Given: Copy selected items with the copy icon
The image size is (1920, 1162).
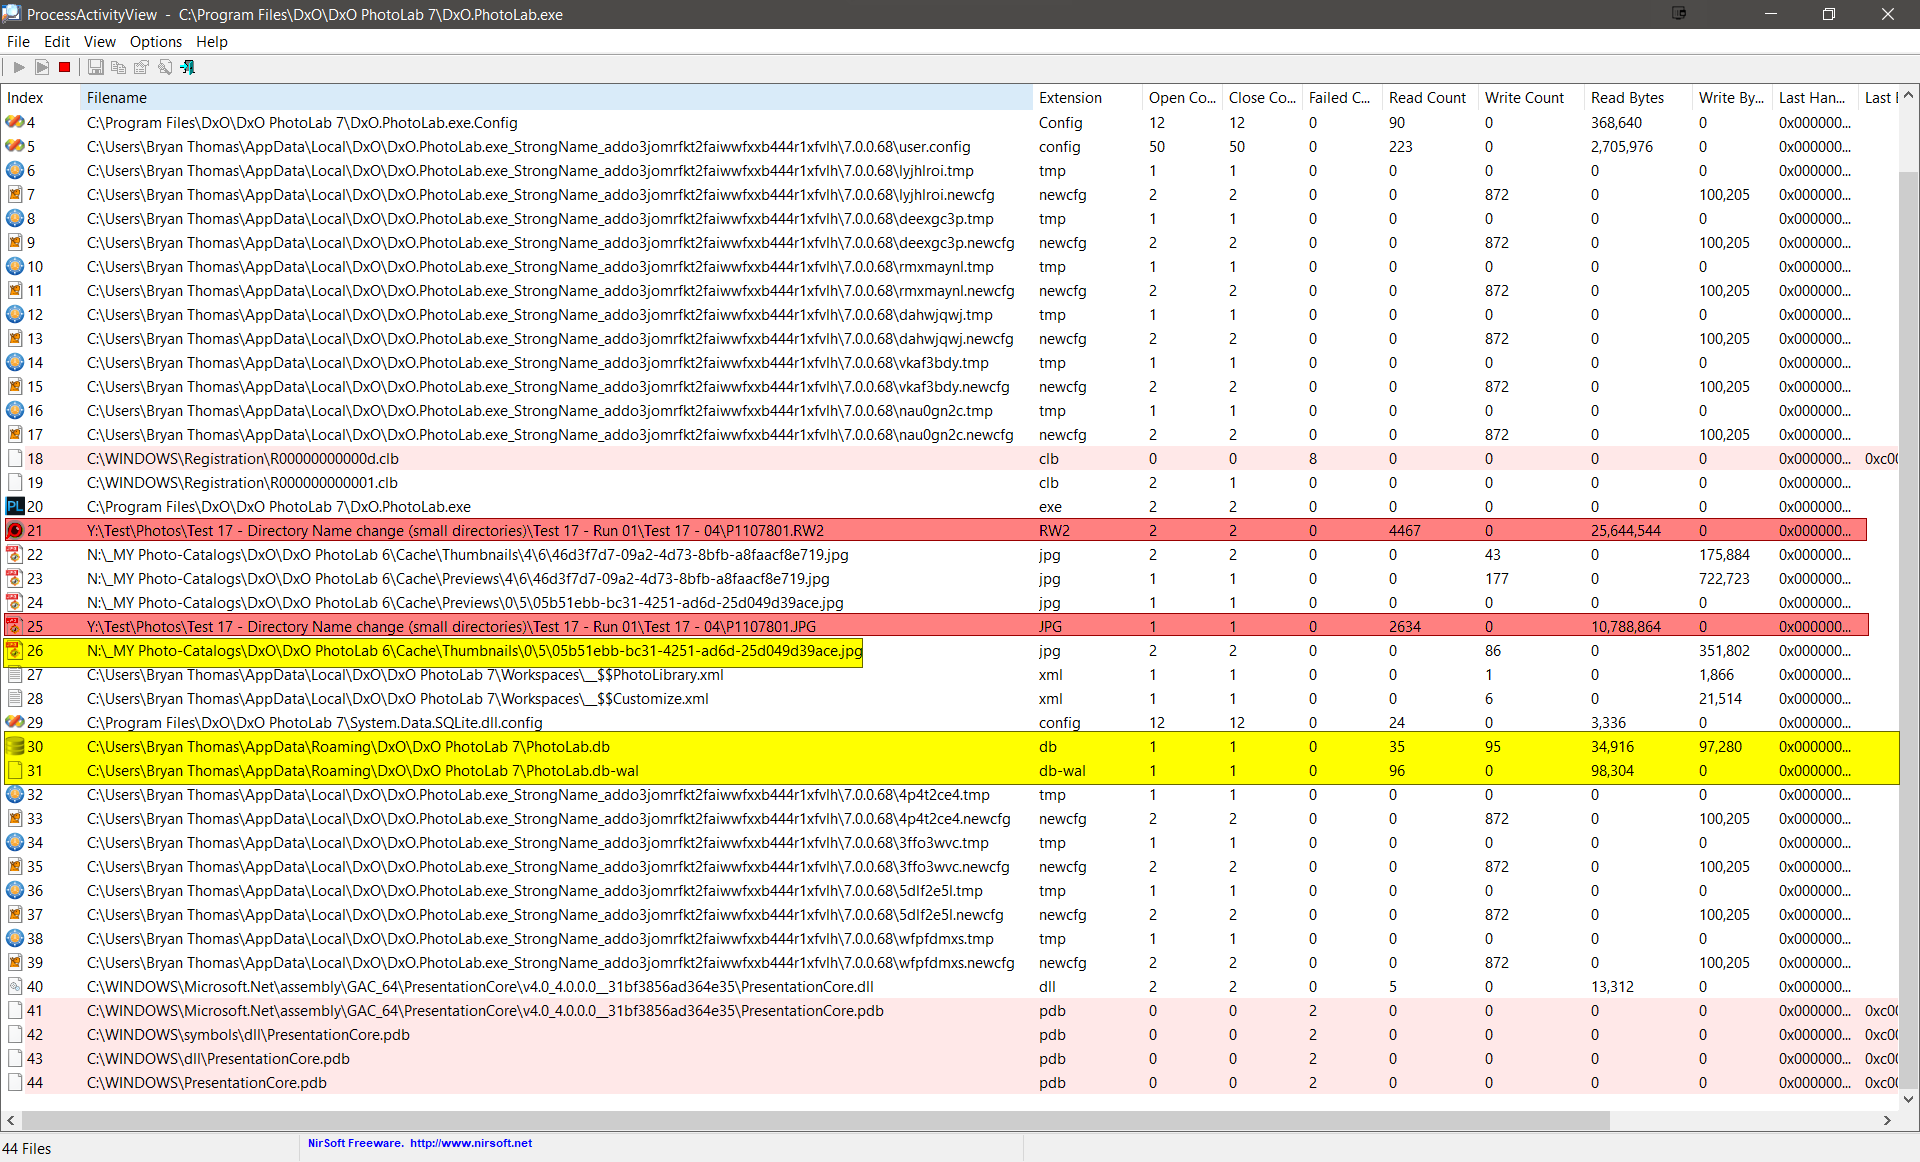Looking at the screenshot, I should tap(118, 67).
